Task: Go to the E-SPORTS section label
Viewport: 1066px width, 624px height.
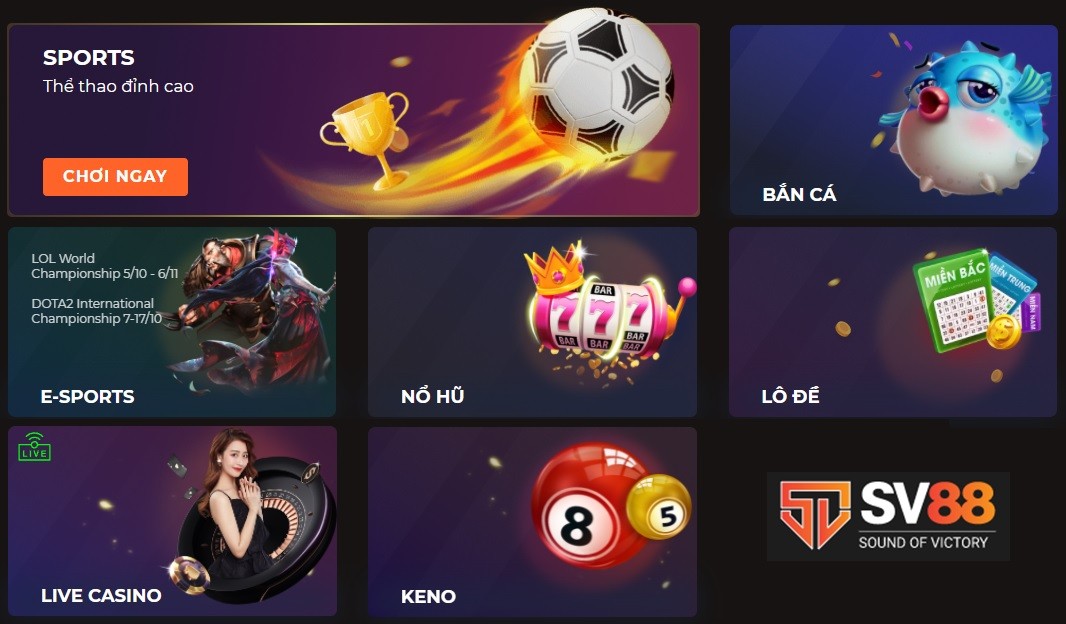Action: point(88,396)
